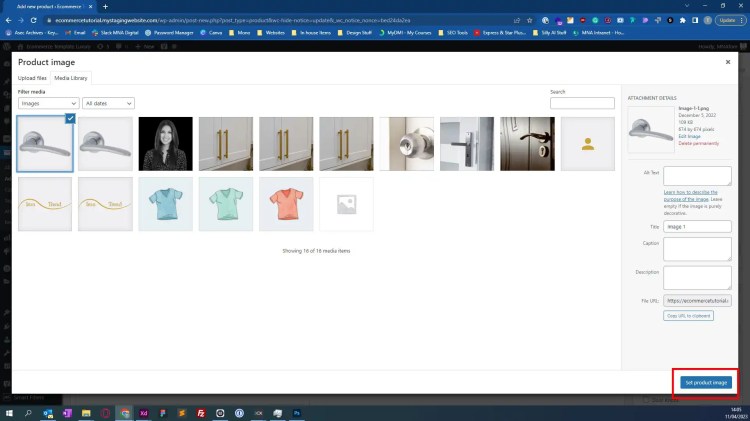Screen dimensions: 750x421
Task: Open the Email bookmark
Action: point(75,33)
